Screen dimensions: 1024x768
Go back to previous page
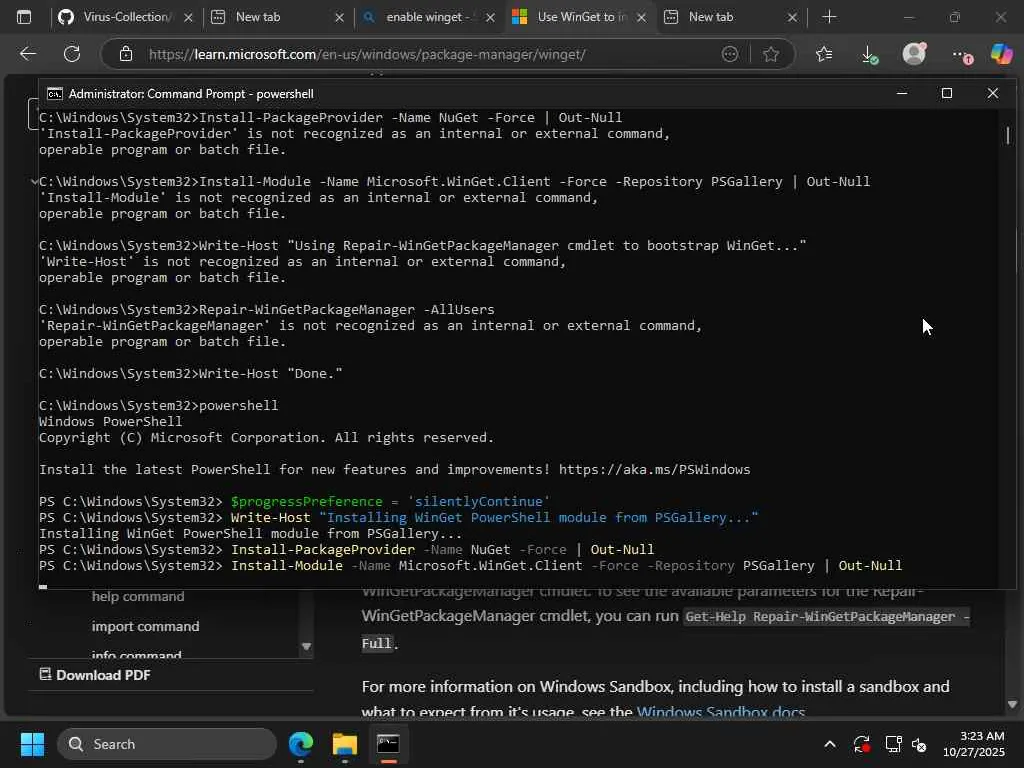coord(27,54)
